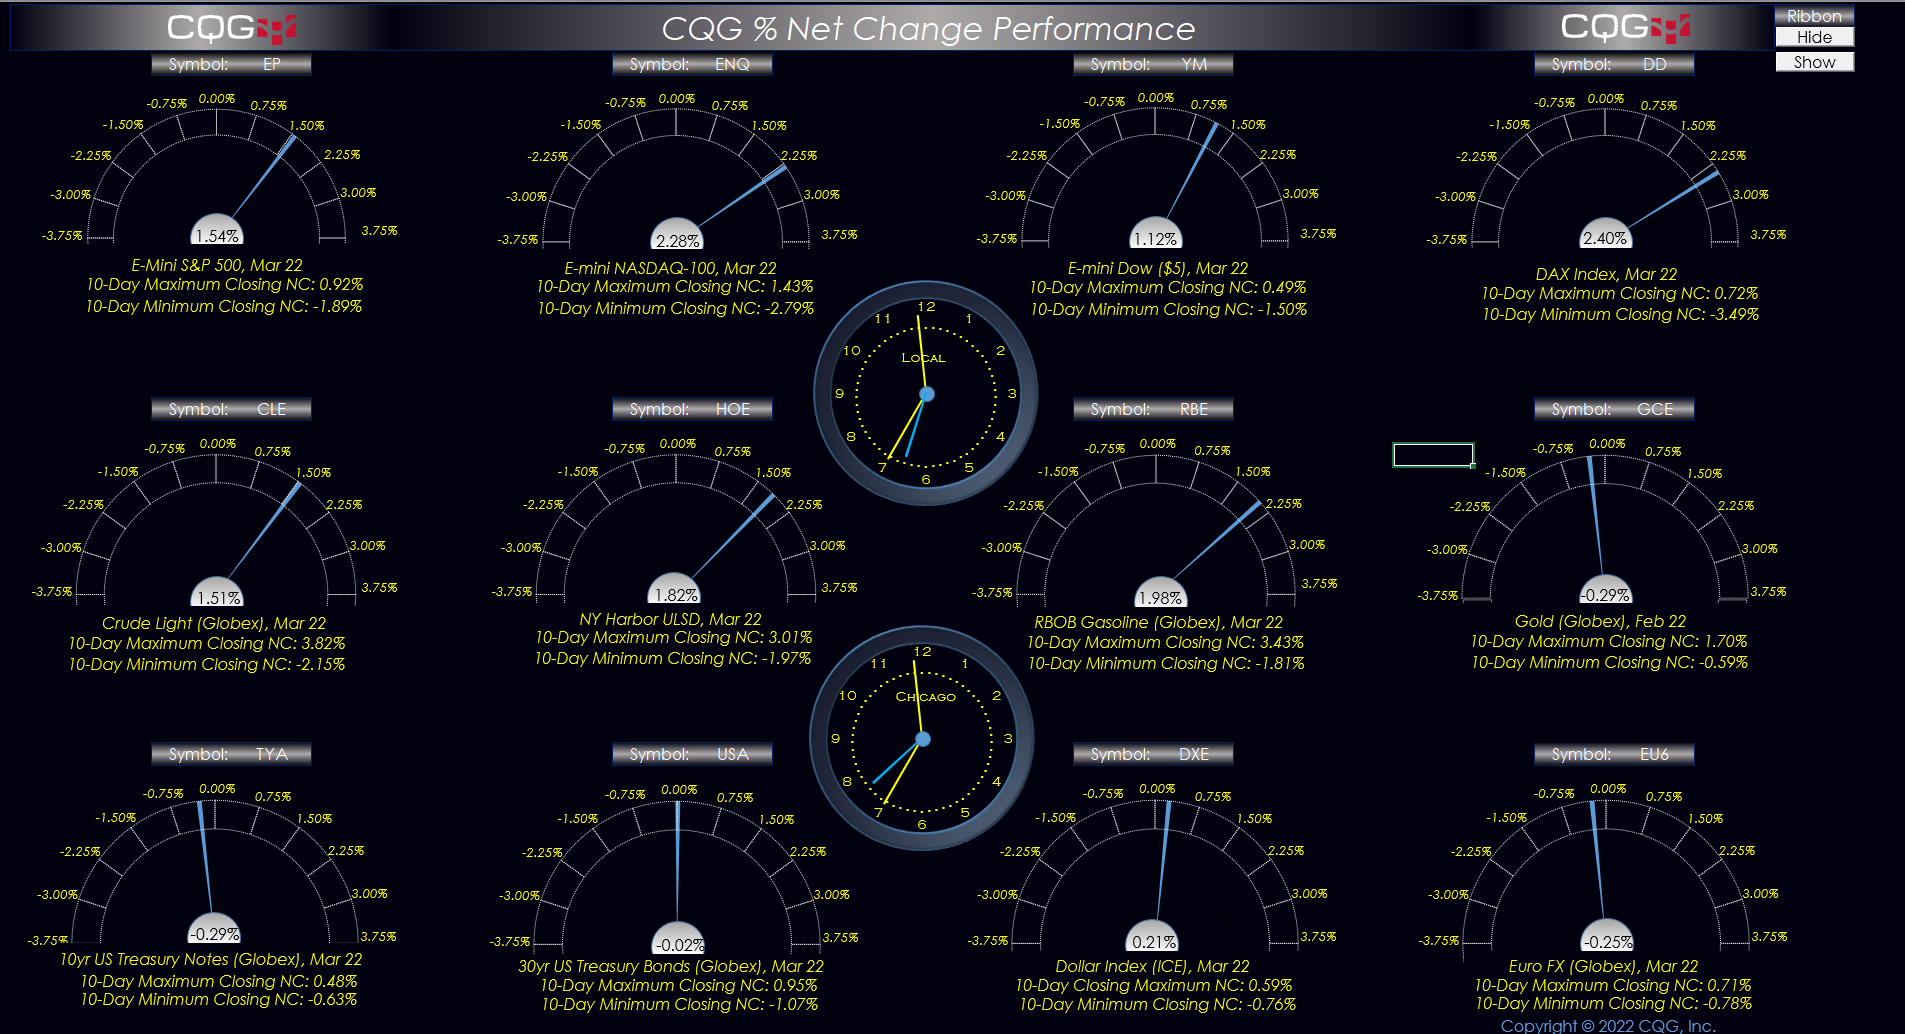The image size is (1905, 1034).
Task: Click HOE 10-Day Maximum Closing NC: 3.01%
Action: coord(674,637)
